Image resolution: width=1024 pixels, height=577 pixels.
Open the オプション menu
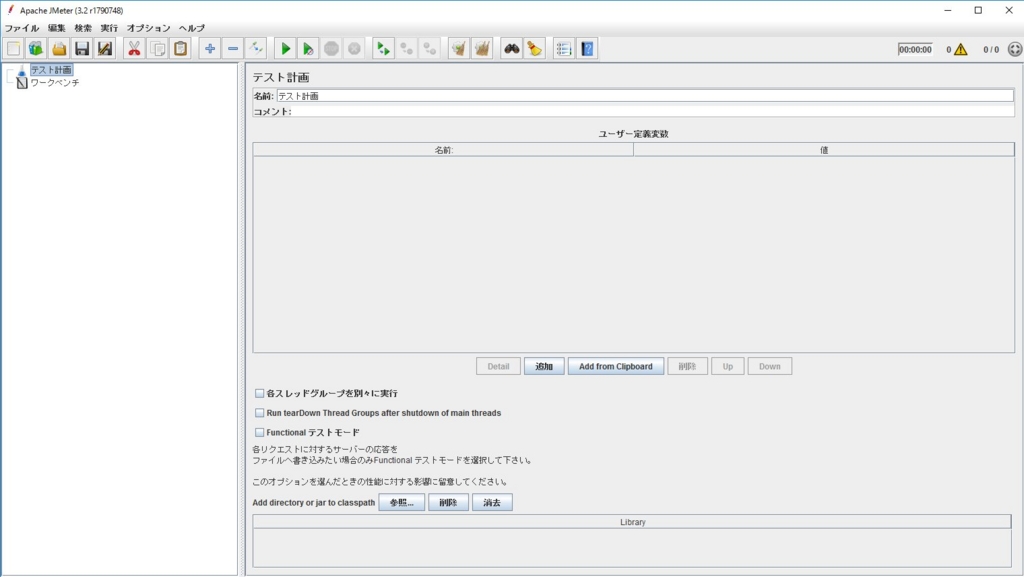click(148, 28)
